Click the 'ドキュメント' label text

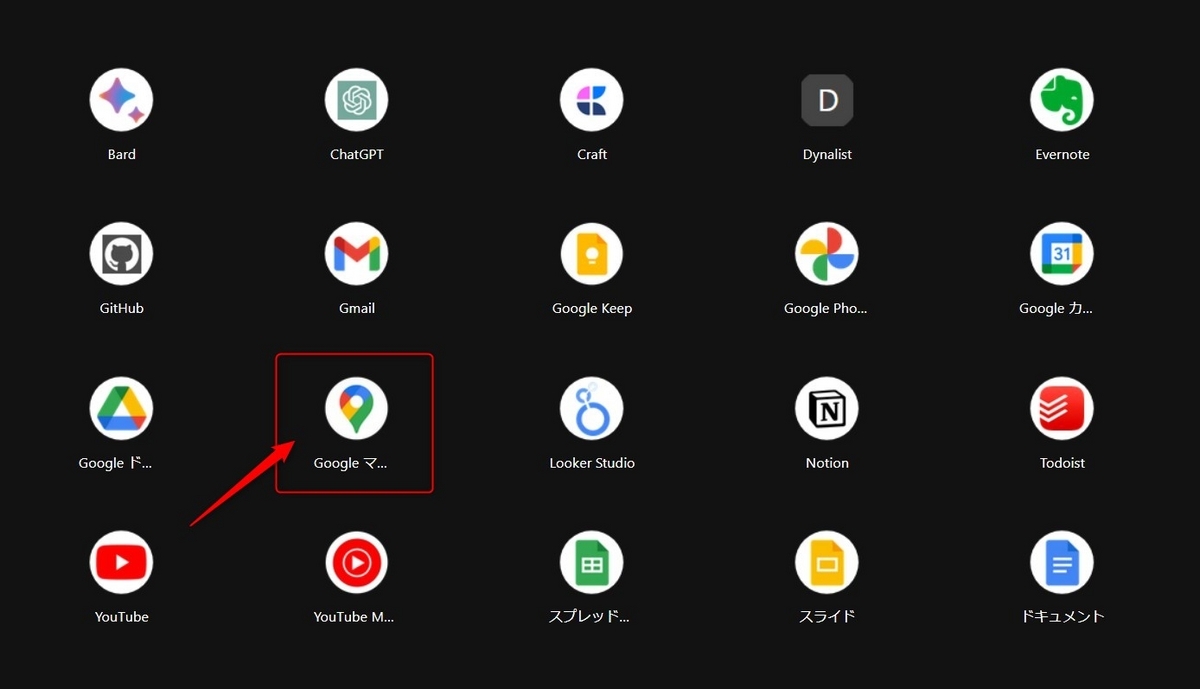[x=1062, y=617]
